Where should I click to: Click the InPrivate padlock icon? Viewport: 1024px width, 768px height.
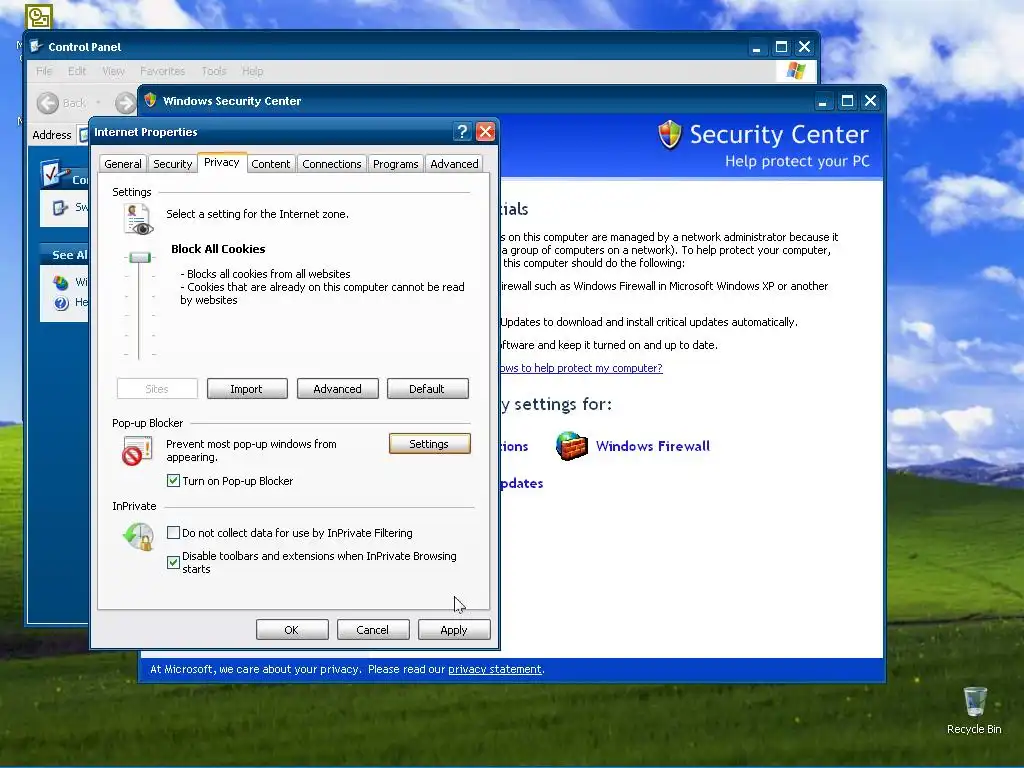138,536
